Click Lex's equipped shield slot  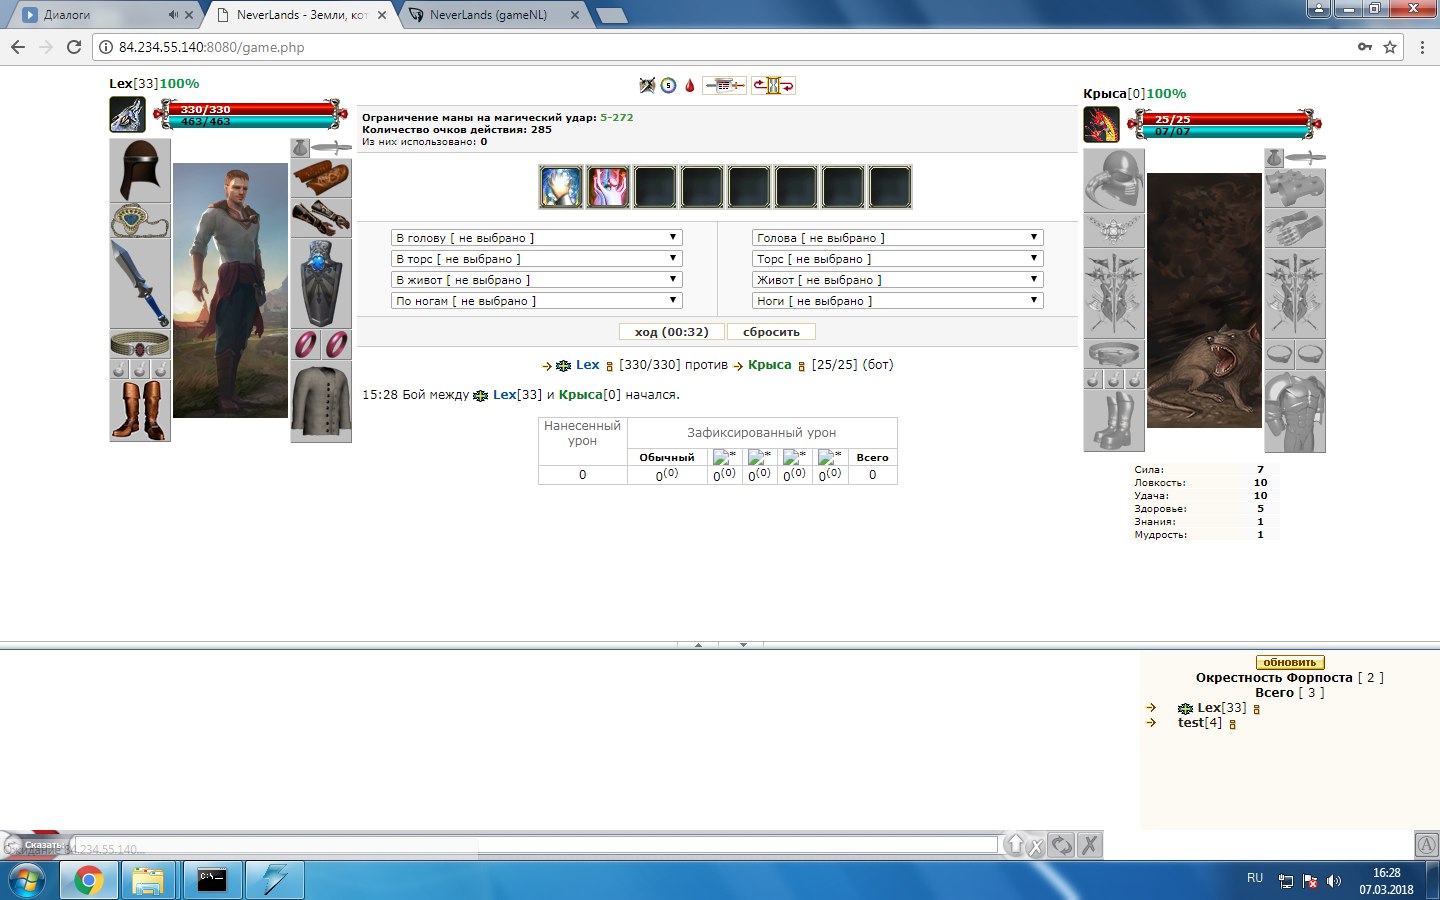(320, 283)
